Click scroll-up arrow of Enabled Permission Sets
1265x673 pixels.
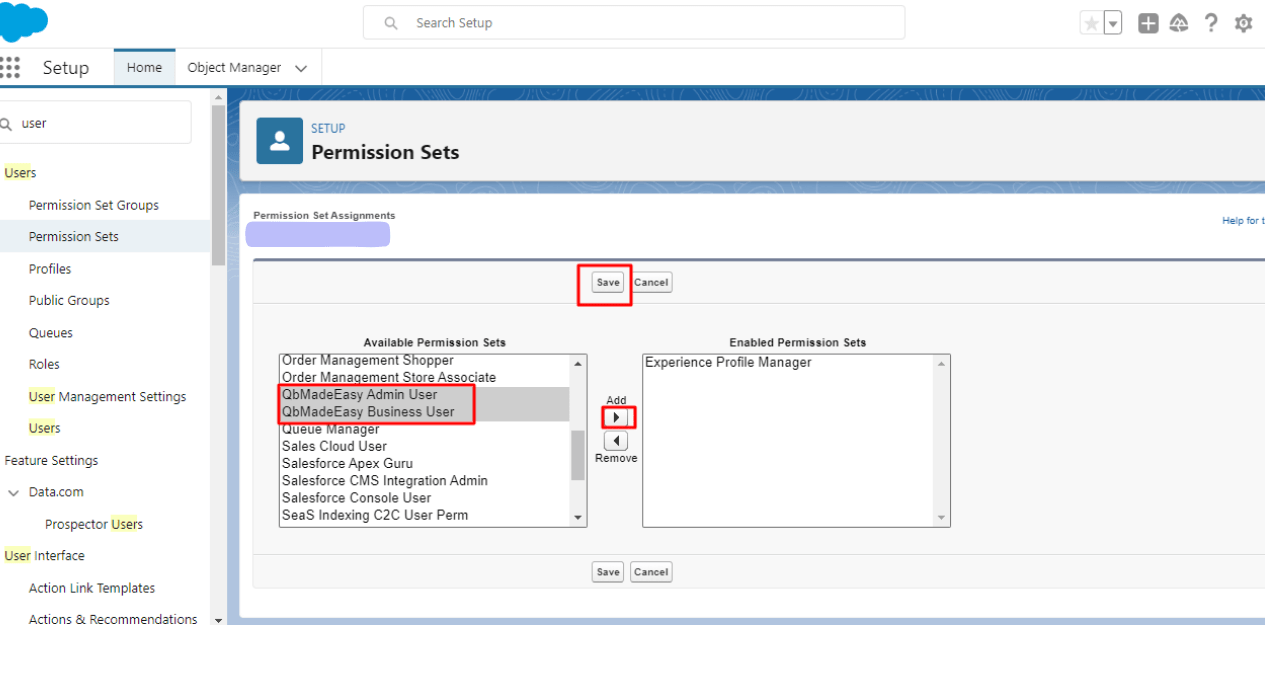click(940, 363)
